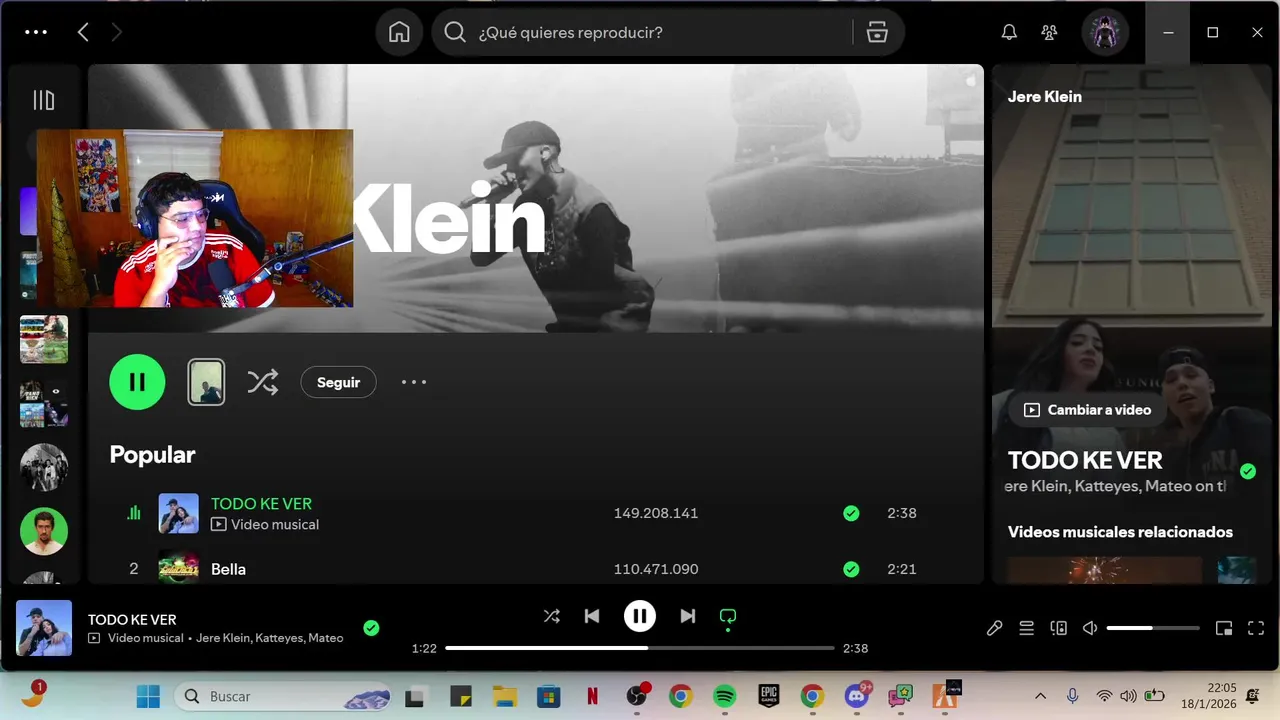Screen dimensions: 1280x720
Task: Toggle saved checkmark on Bella row
Action: tap(851, 569)
